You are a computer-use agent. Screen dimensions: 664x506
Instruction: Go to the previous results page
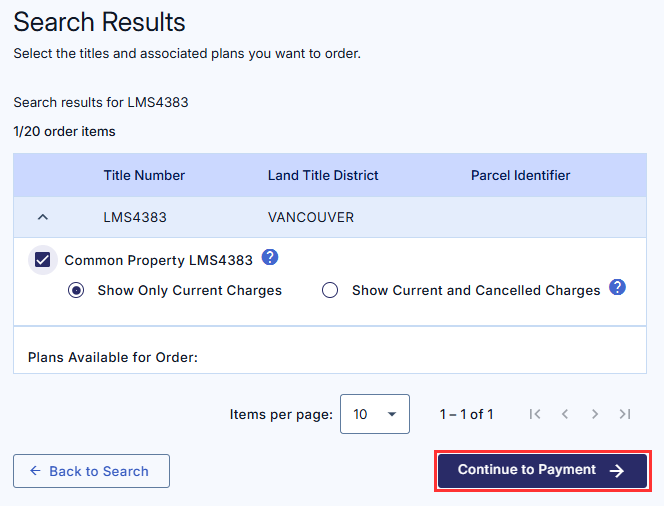click(x=565, y=414)
